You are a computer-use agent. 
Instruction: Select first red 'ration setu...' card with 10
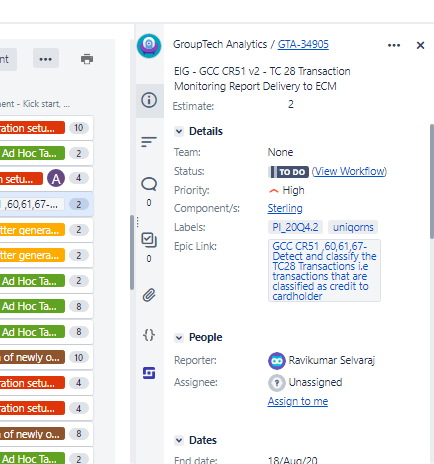point(46,128)
